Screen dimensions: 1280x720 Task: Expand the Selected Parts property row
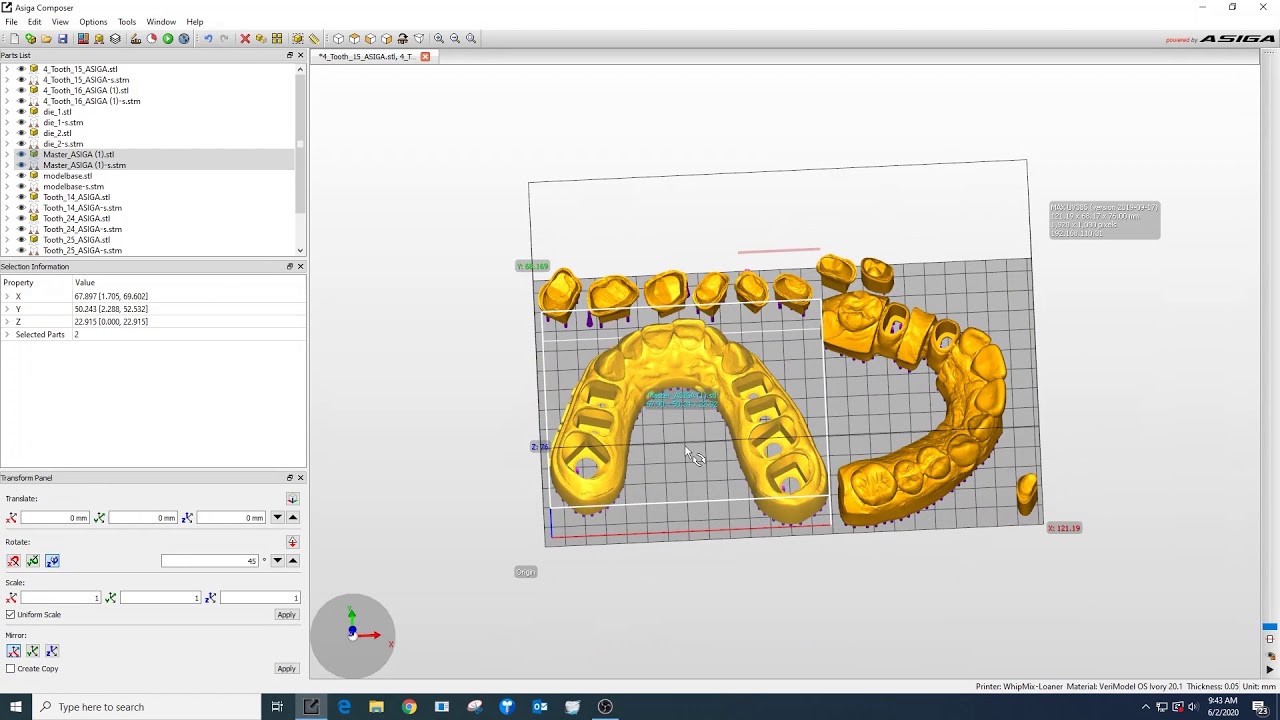[x=6, y=335]
